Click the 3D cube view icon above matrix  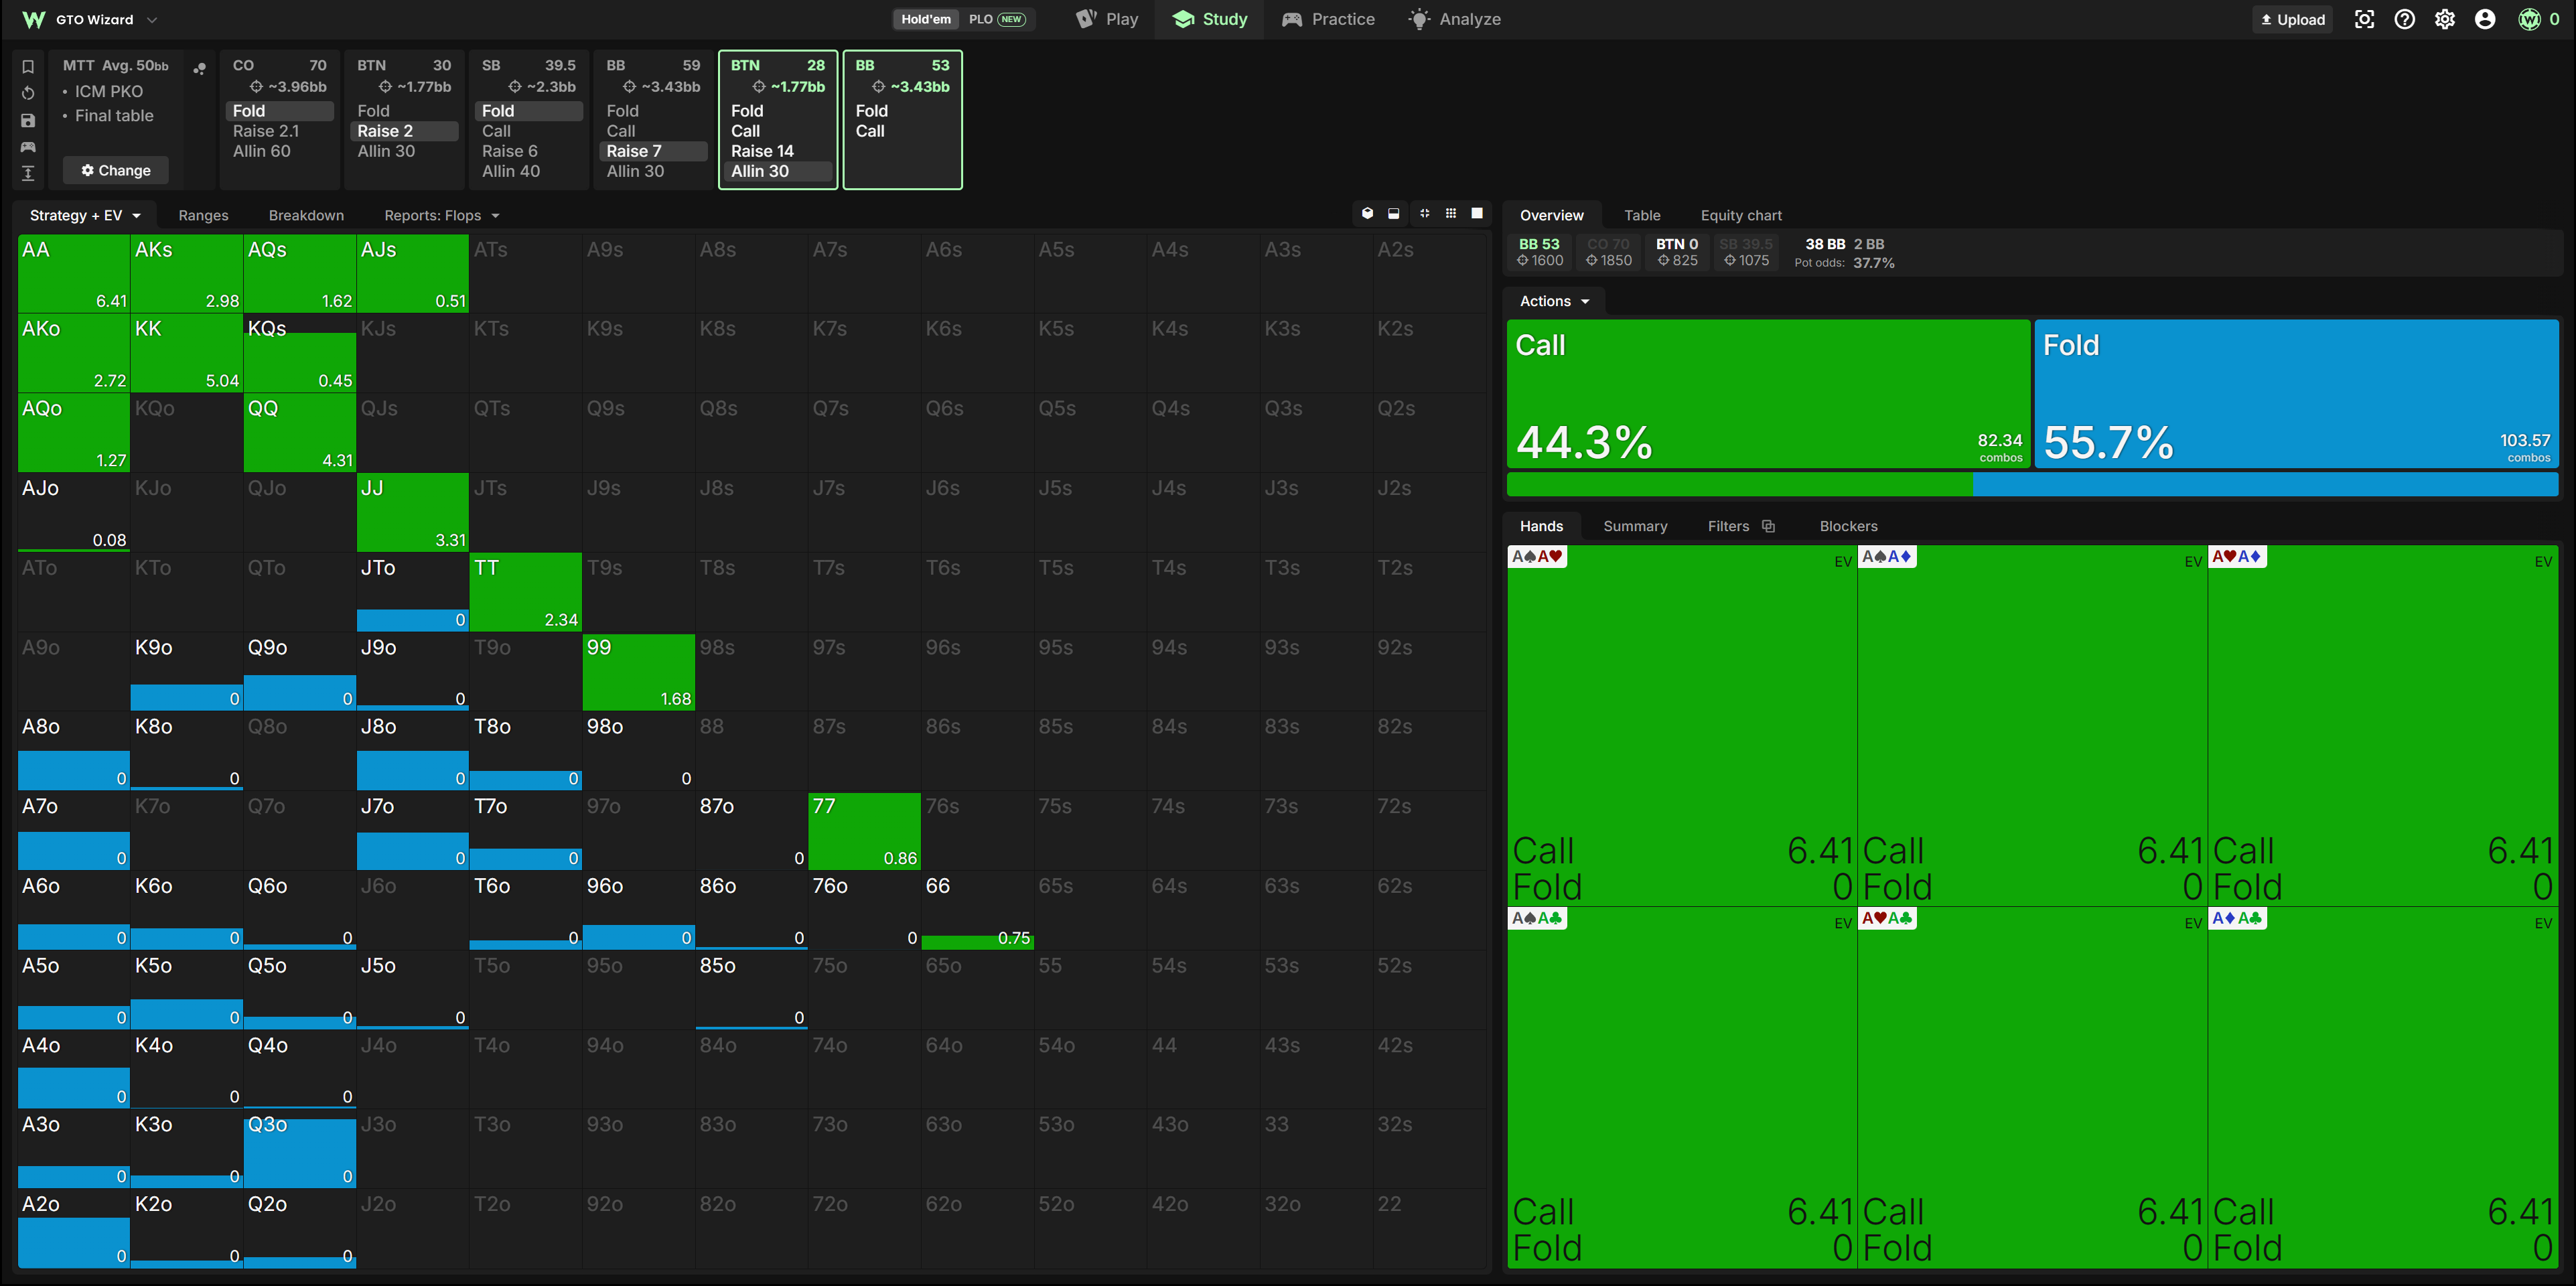pyautogui.click(x=1367, y=213)
